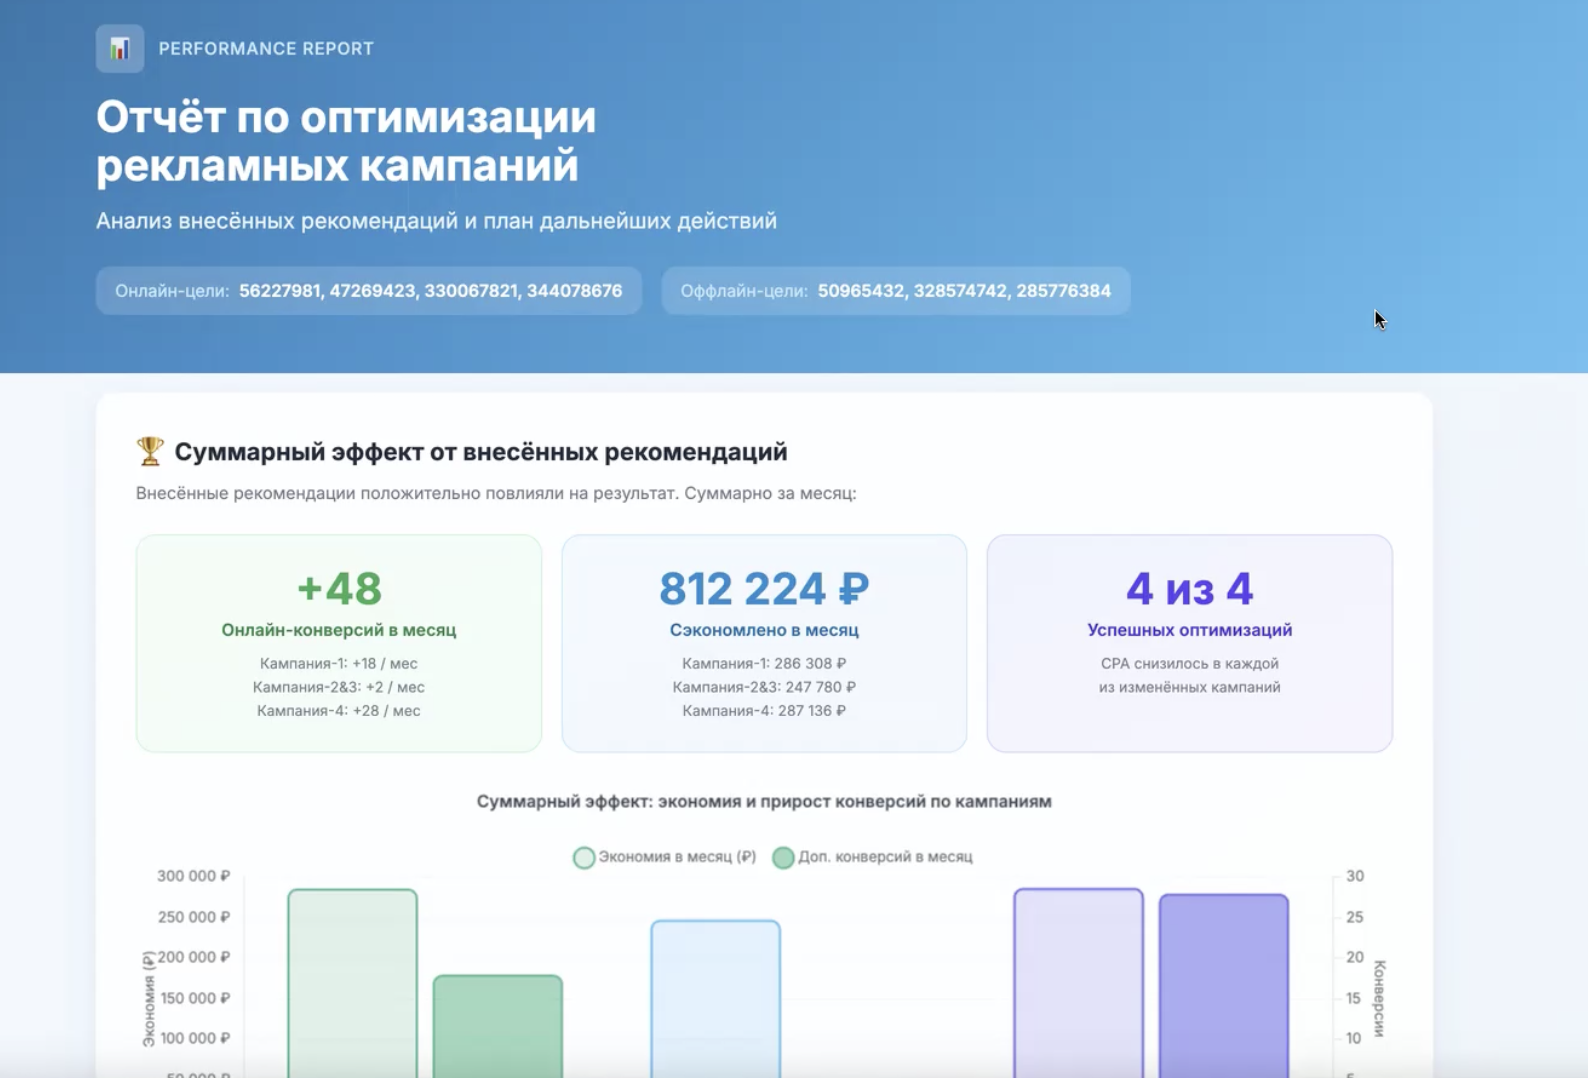Screen dimensions: 1588x1078
Task: Click 'Кампания-2&3: 247 780 ₽' line
Action: click(764, 687)
